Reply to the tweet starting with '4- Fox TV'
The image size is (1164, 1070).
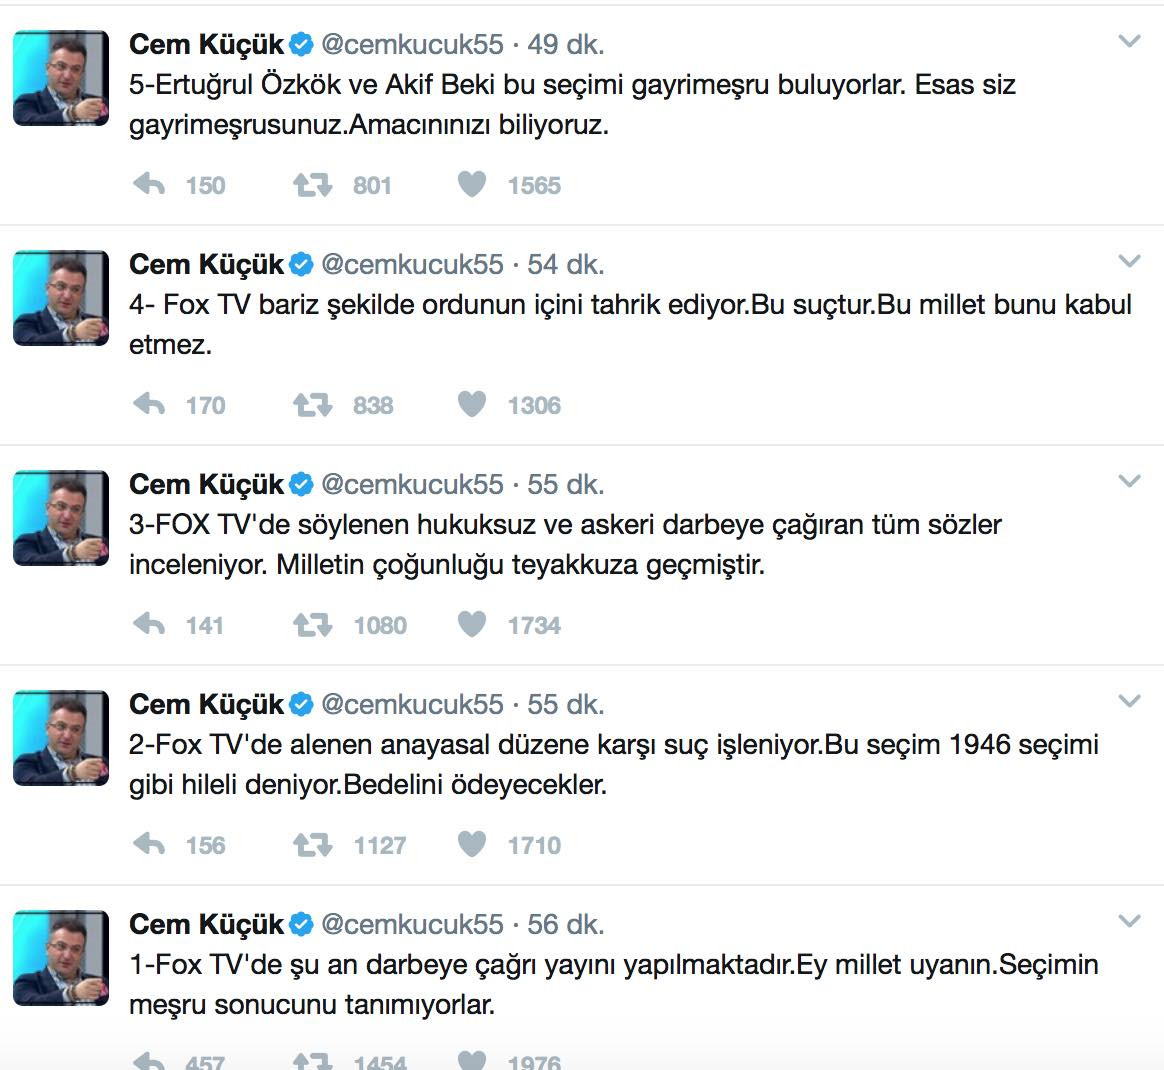149,405
